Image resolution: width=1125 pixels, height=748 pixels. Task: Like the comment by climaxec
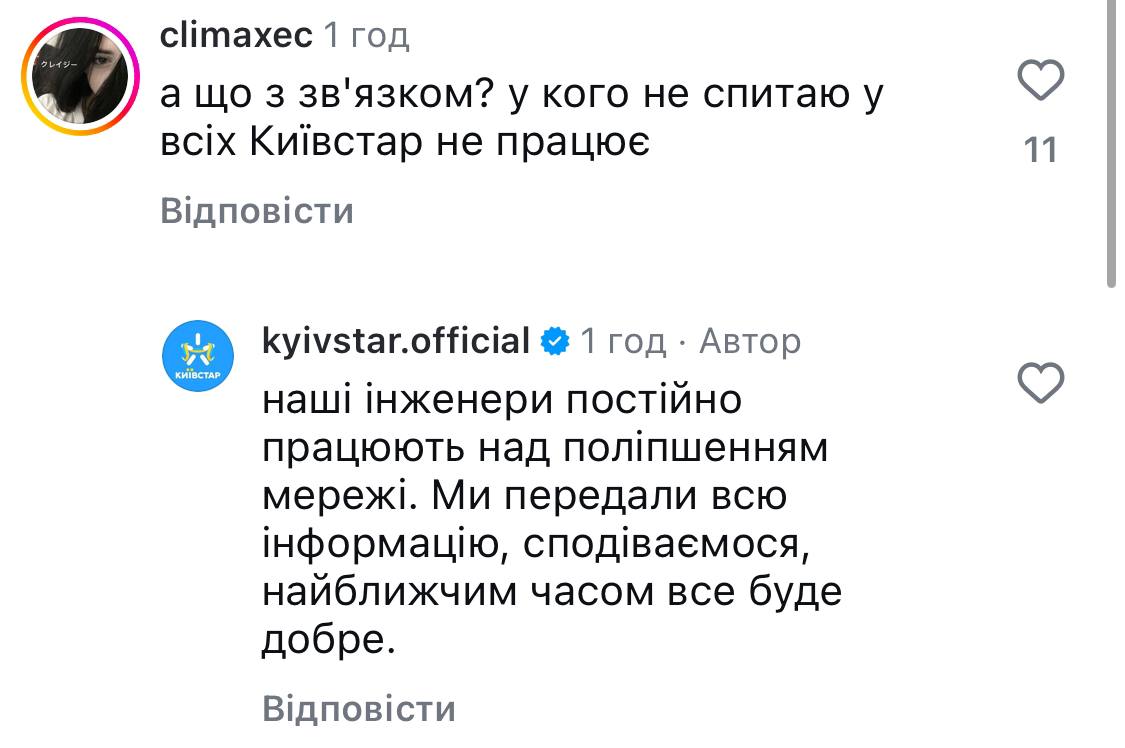(1040, 80)
